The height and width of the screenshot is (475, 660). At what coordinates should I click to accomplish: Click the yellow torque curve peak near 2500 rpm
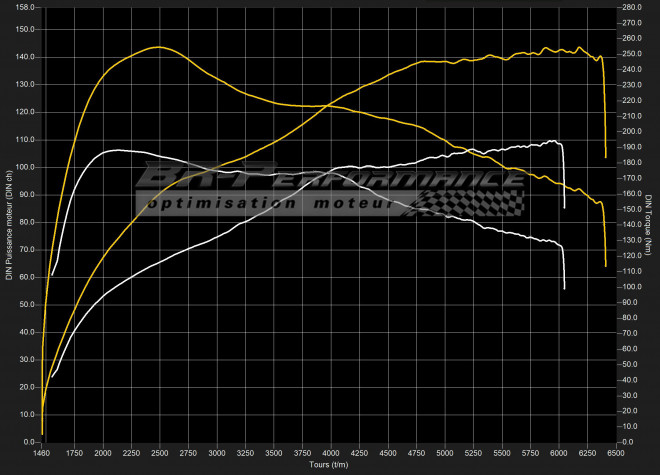click(x=159, y=47)
